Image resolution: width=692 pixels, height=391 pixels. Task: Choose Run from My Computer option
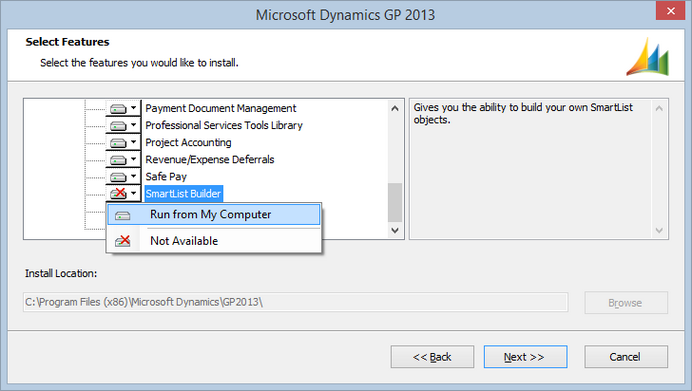214,214
